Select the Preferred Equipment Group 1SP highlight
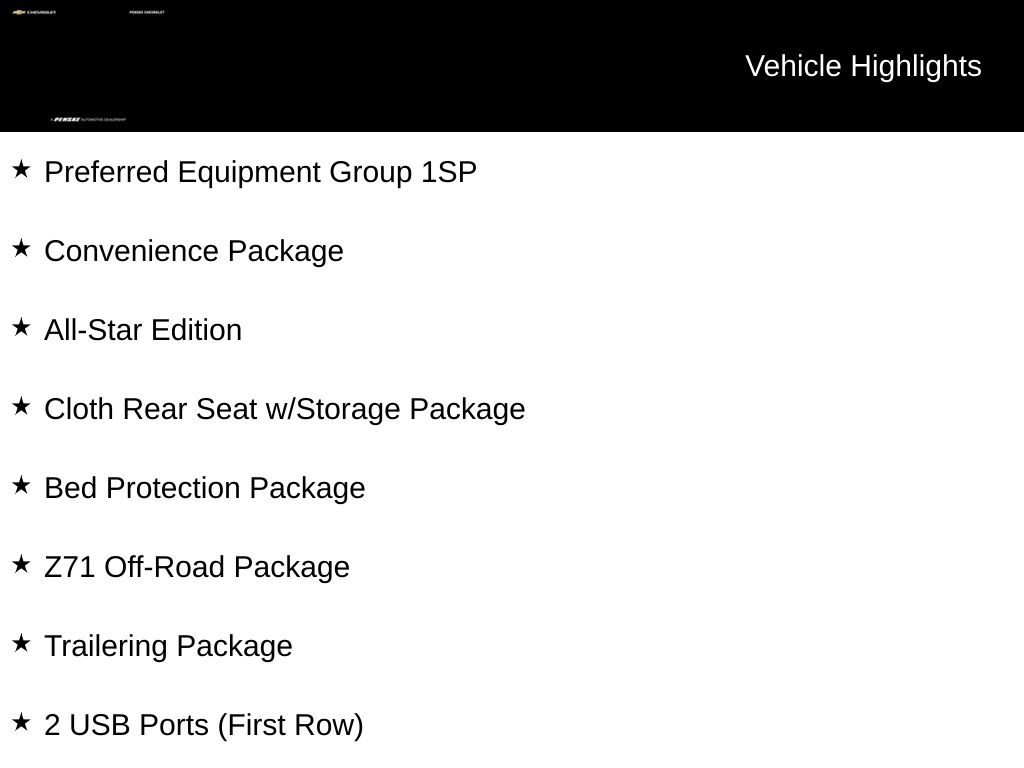Image resolution: width=1024 pixels, height=768 pixels. (x=261, y=173)
